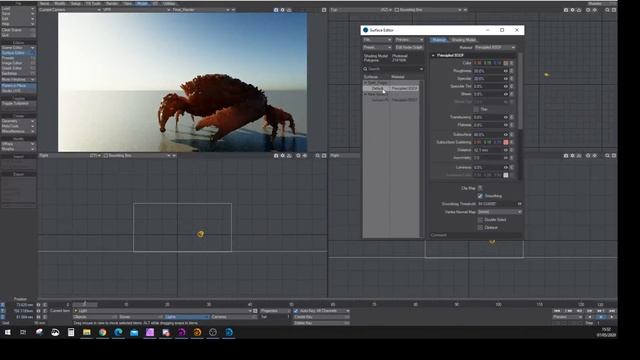
Task: Open Specular texture T button
Action: pyautogui.click(x=511, y=78)
